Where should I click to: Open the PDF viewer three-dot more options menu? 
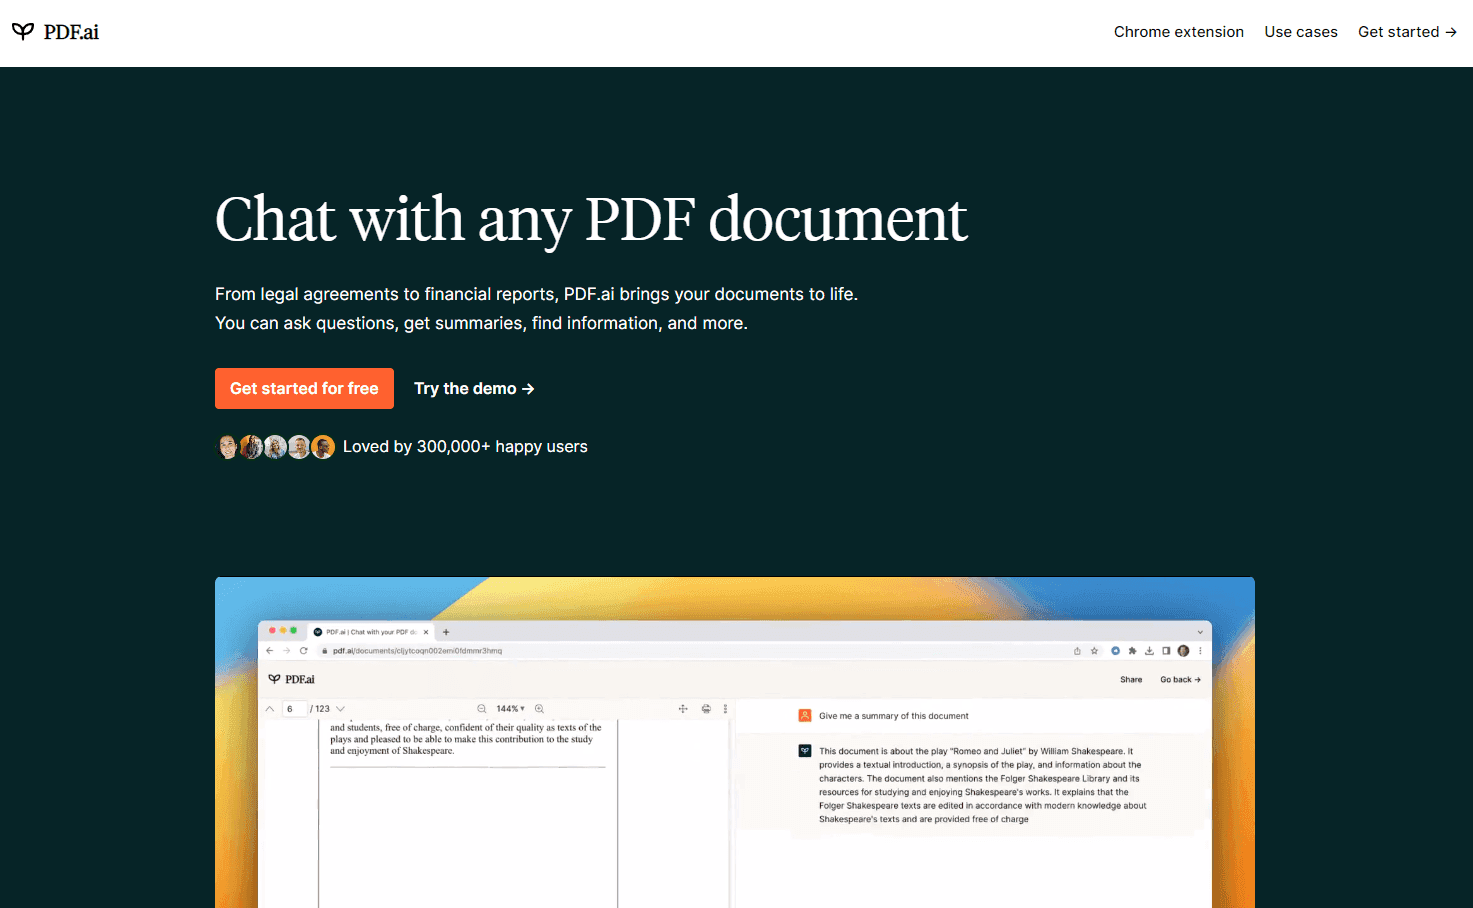(x=725, y=709)
